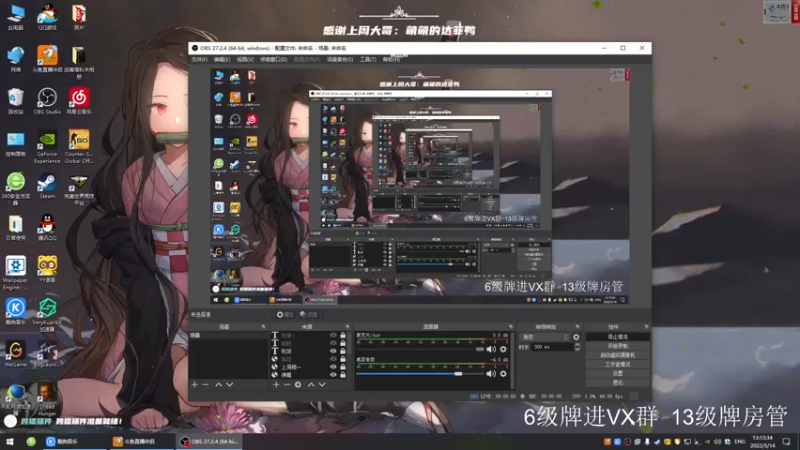Select the scene entry in Scenes list

tap(229, 336)
